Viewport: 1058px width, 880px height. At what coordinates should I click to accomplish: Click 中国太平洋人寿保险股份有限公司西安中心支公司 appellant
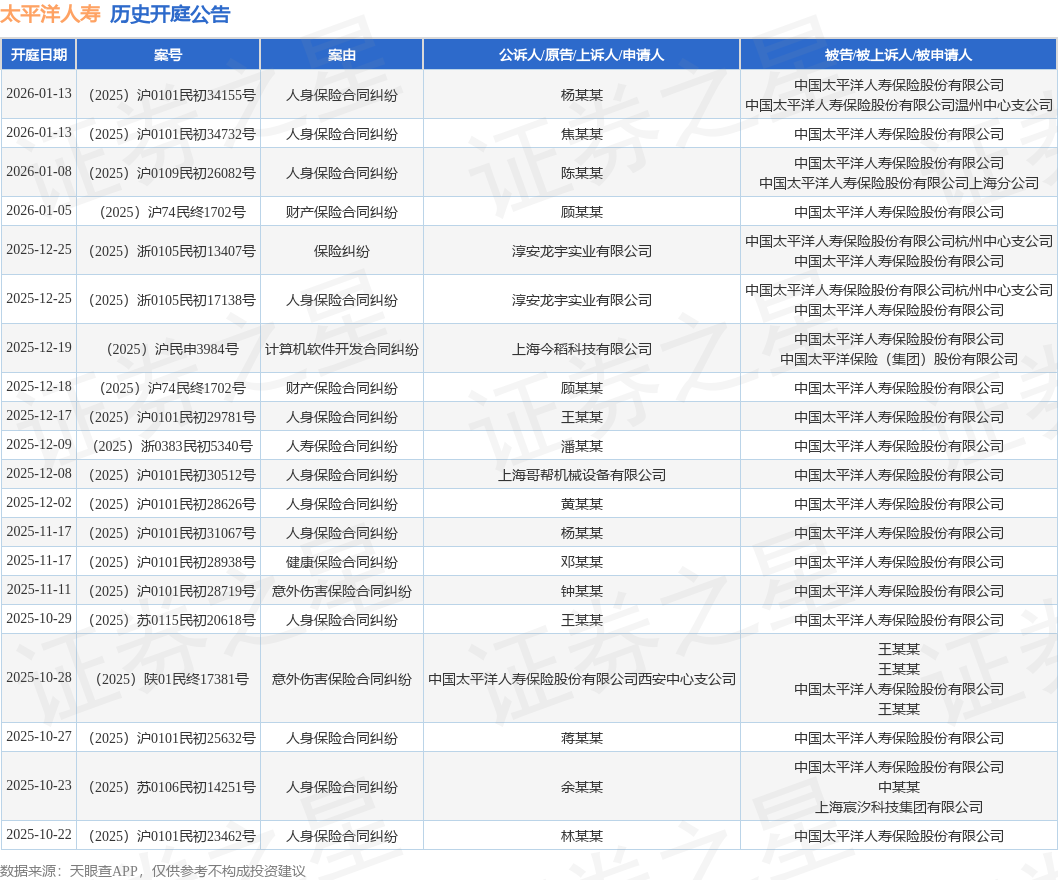(582, 679)
